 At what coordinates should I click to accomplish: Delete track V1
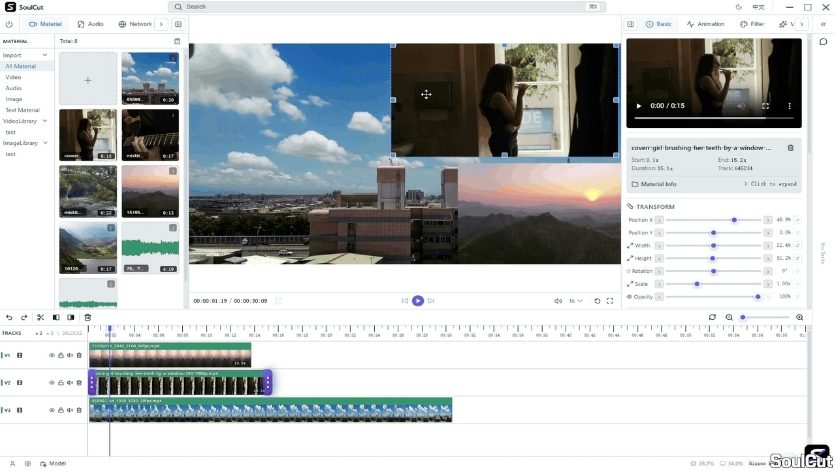click(79, 355)
